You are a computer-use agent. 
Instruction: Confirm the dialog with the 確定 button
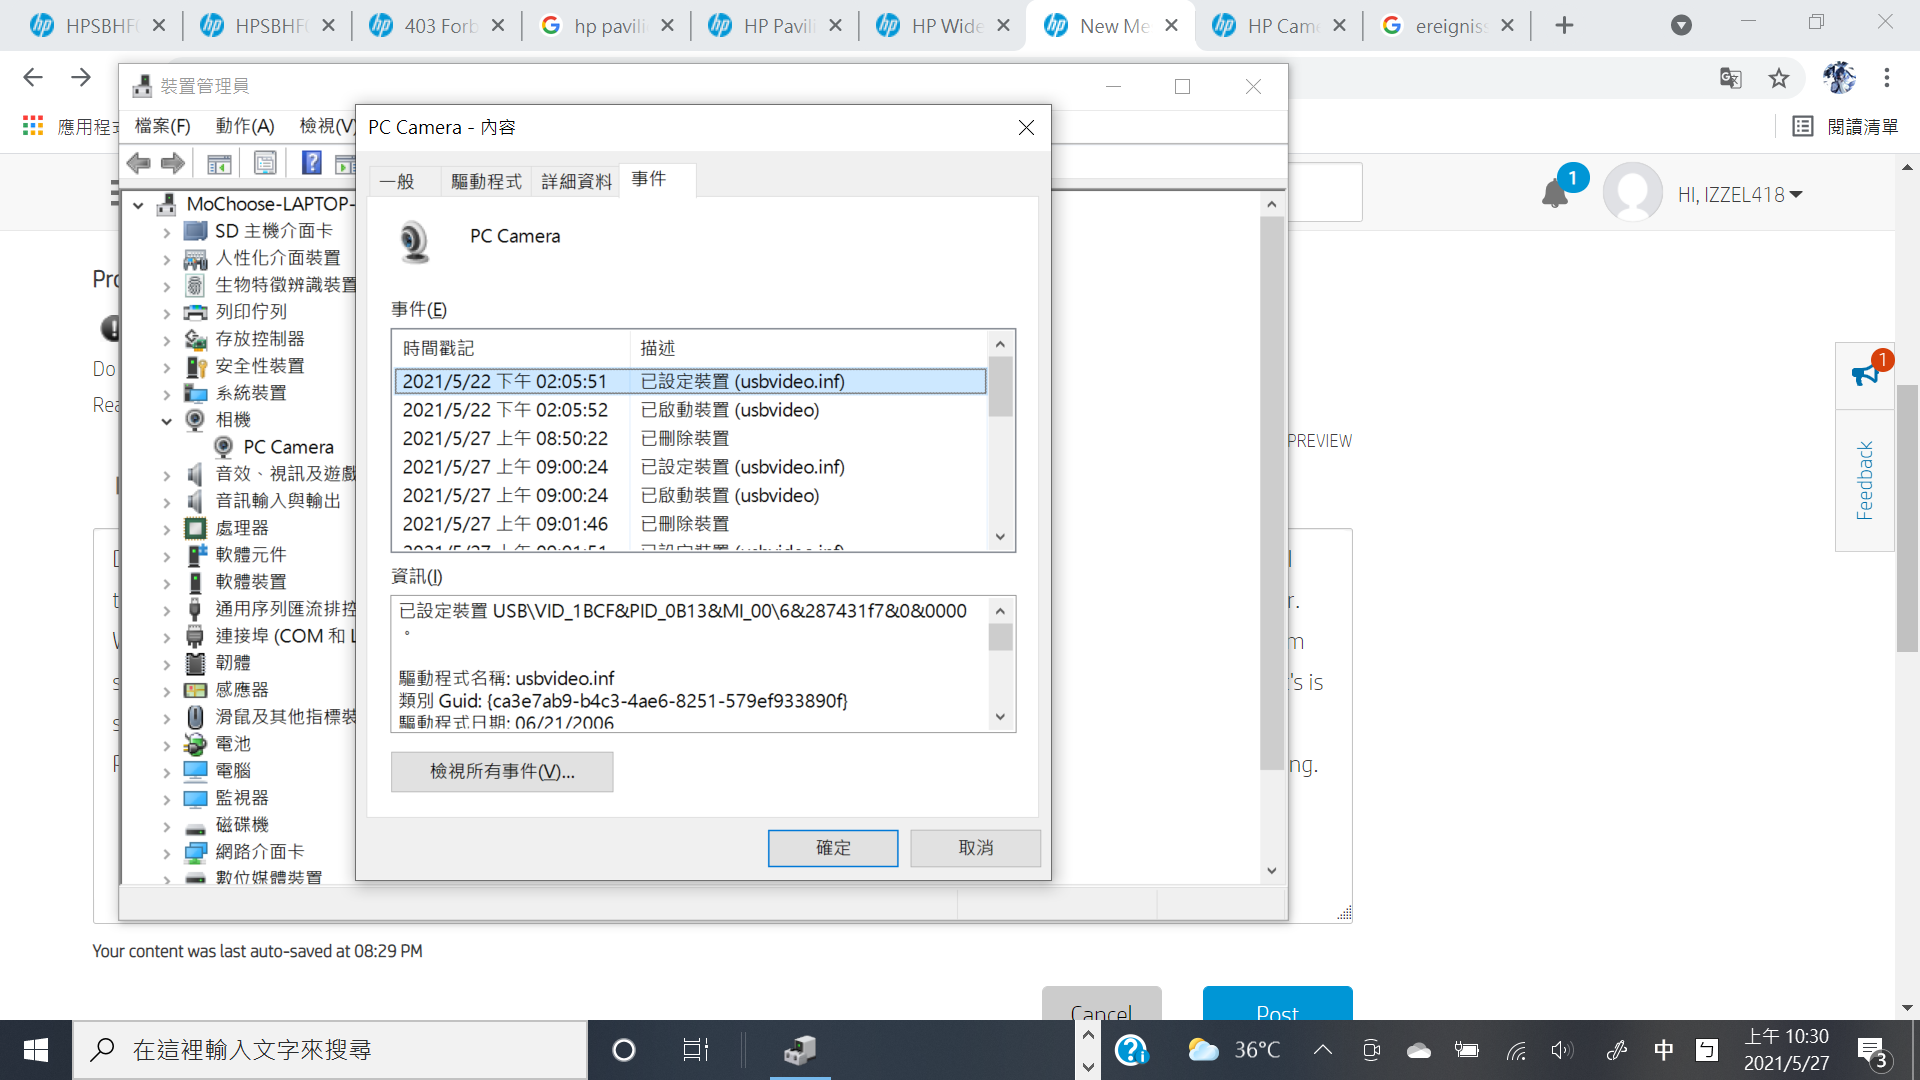(833, 847)
